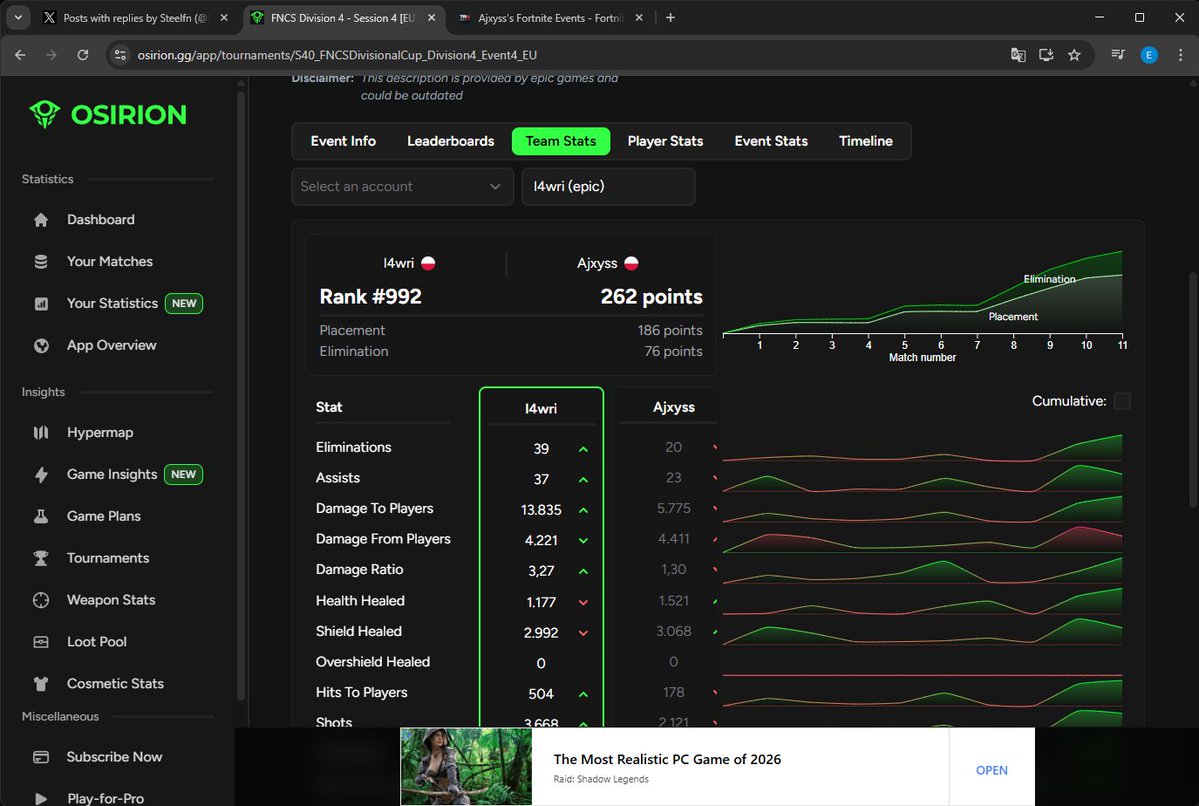Click Subscribe Now card icon
This screenshot has height=806, width=1199.
[x=41, y=757]
